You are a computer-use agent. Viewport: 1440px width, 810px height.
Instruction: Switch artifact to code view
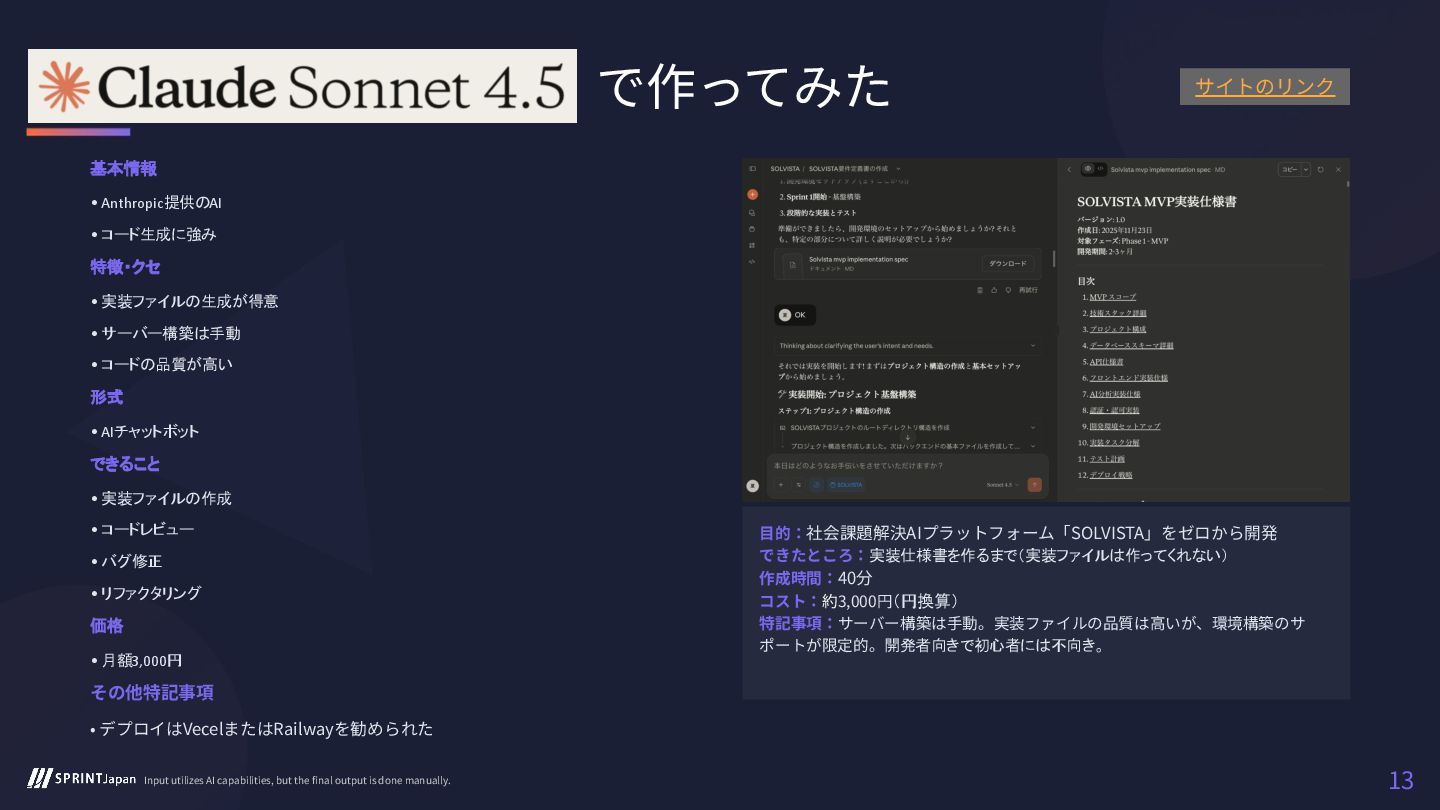1100,169
